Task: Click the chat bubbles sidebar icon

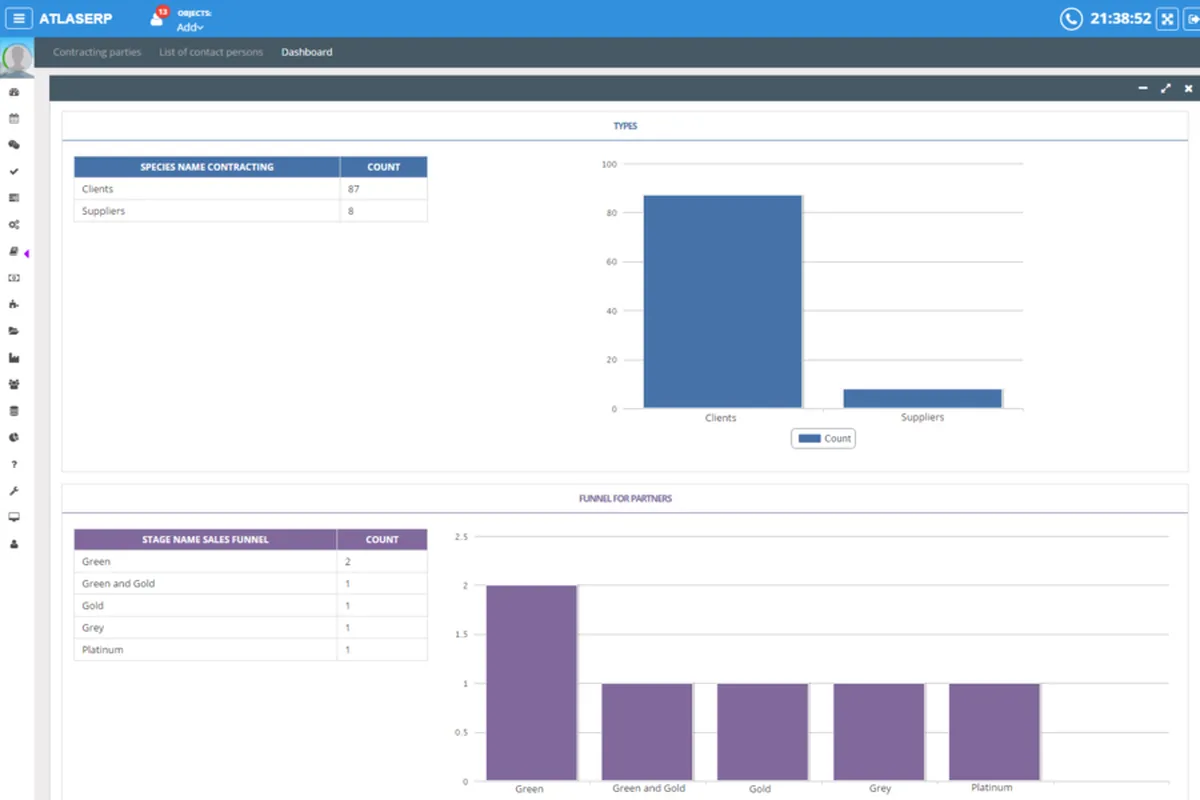Action: [x=14, y=145]
